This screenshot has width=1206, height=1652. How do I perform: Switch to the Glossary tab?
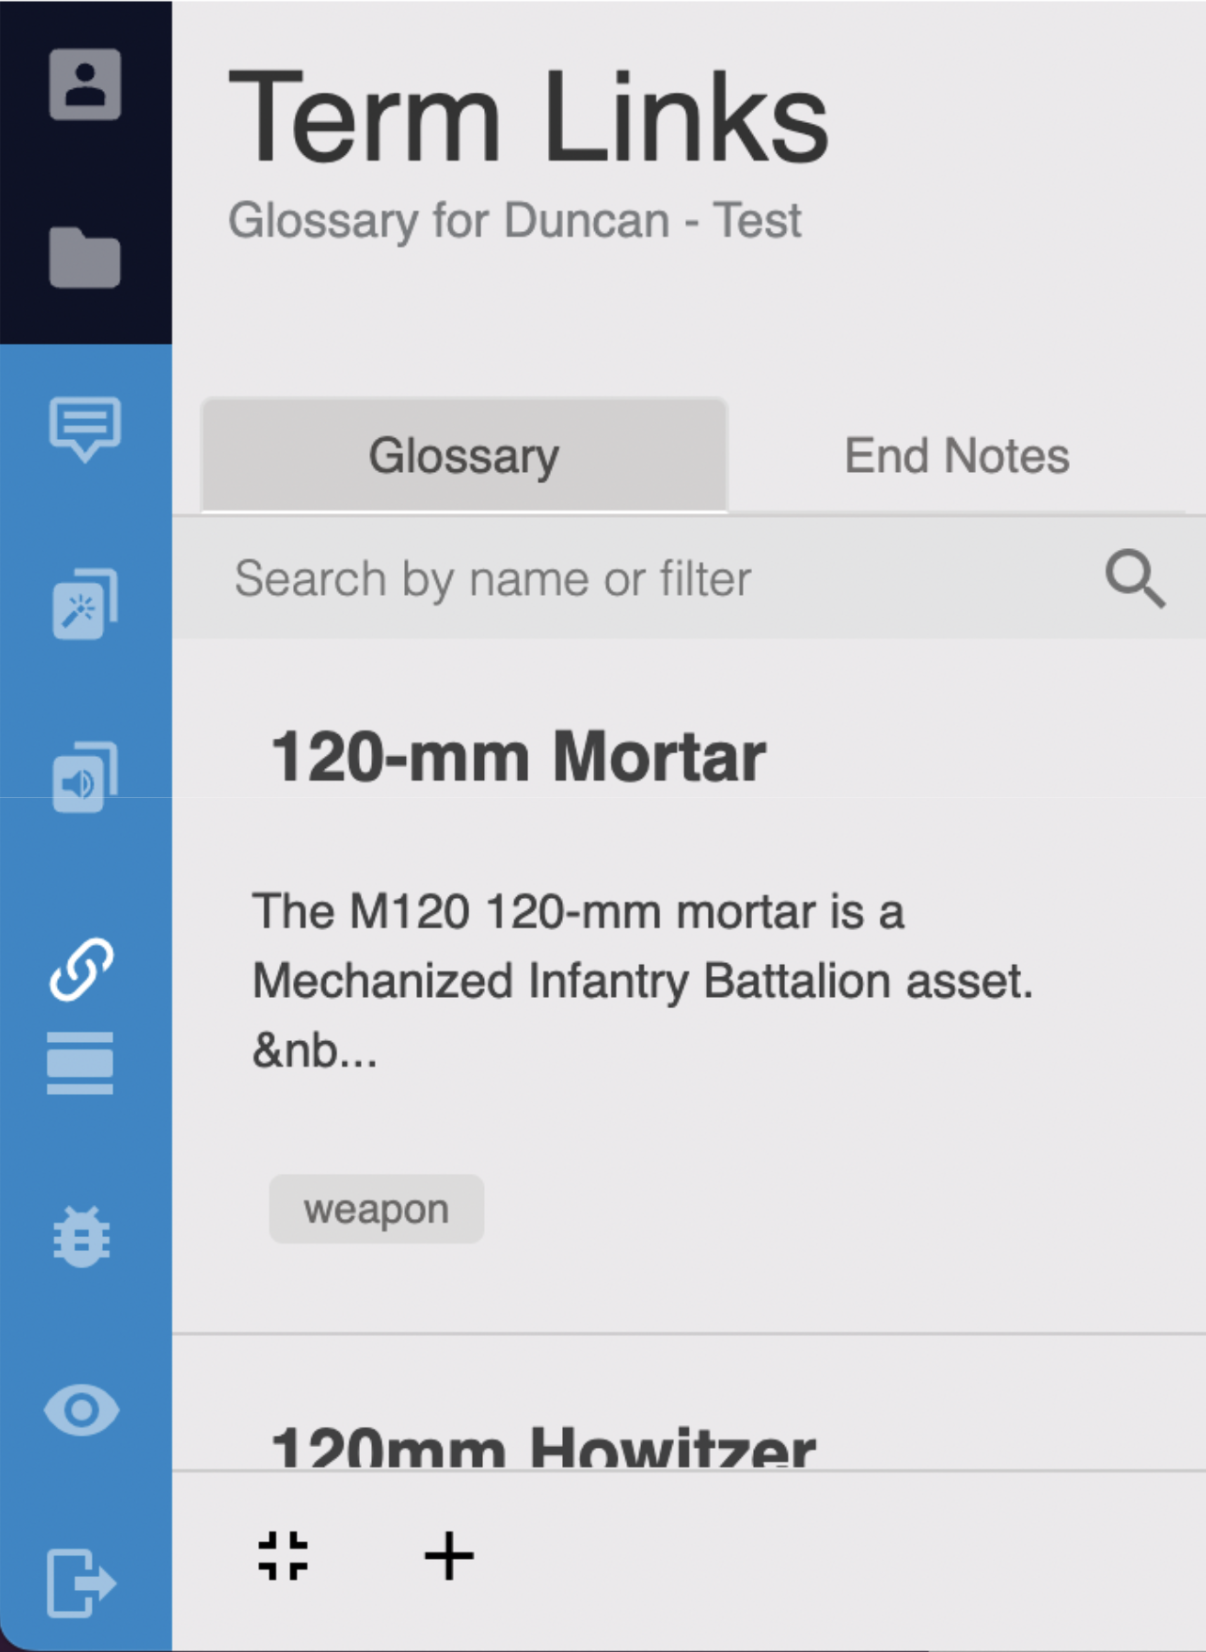click(464, 455)
